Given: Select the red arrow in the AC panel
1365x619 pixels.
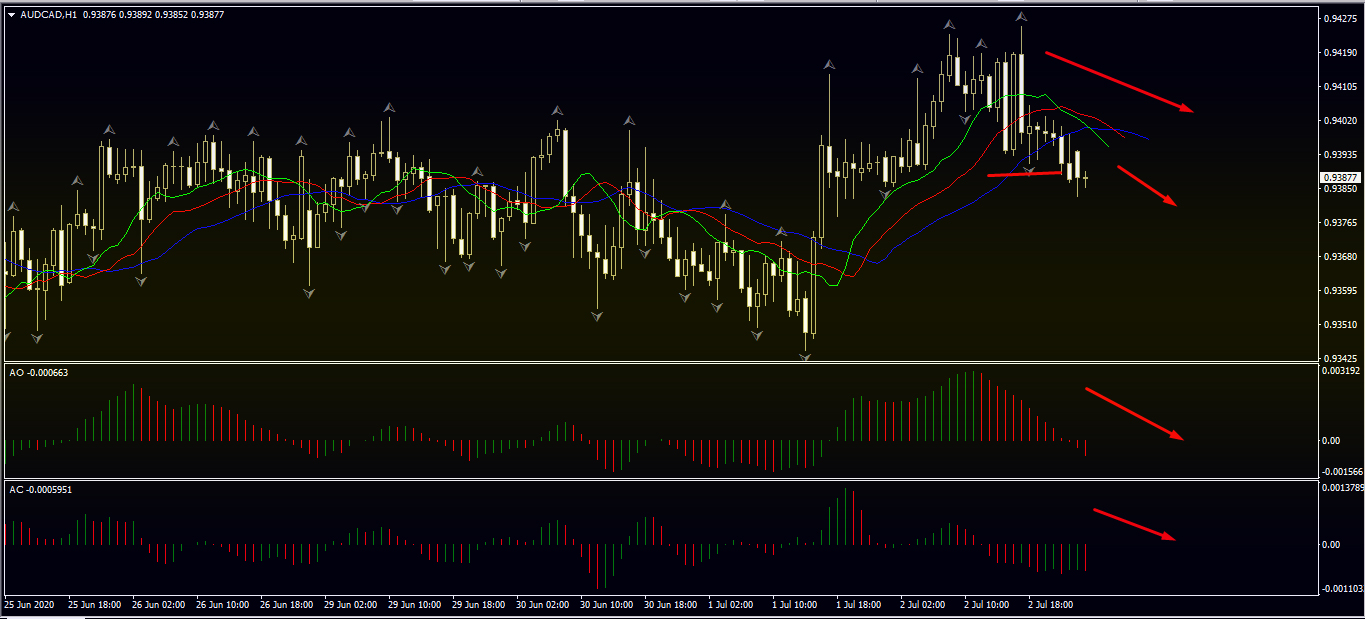Looking at the screenshot, I should point(1133,524).
